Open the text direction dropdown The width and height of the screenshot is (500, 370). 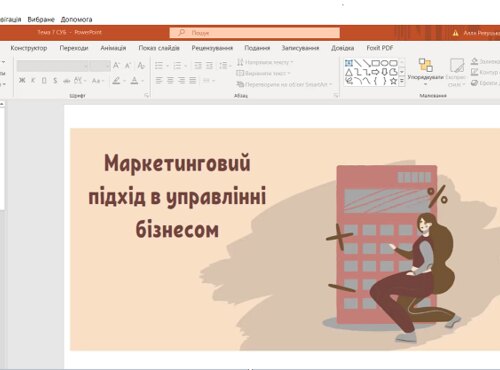click(x=265, y=62)
